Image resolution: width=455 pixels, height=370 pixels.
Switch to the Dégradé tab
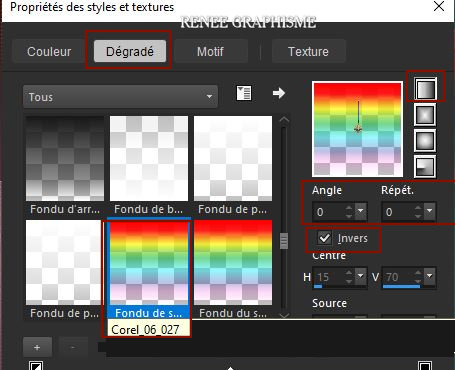click(x=130, y=51)
